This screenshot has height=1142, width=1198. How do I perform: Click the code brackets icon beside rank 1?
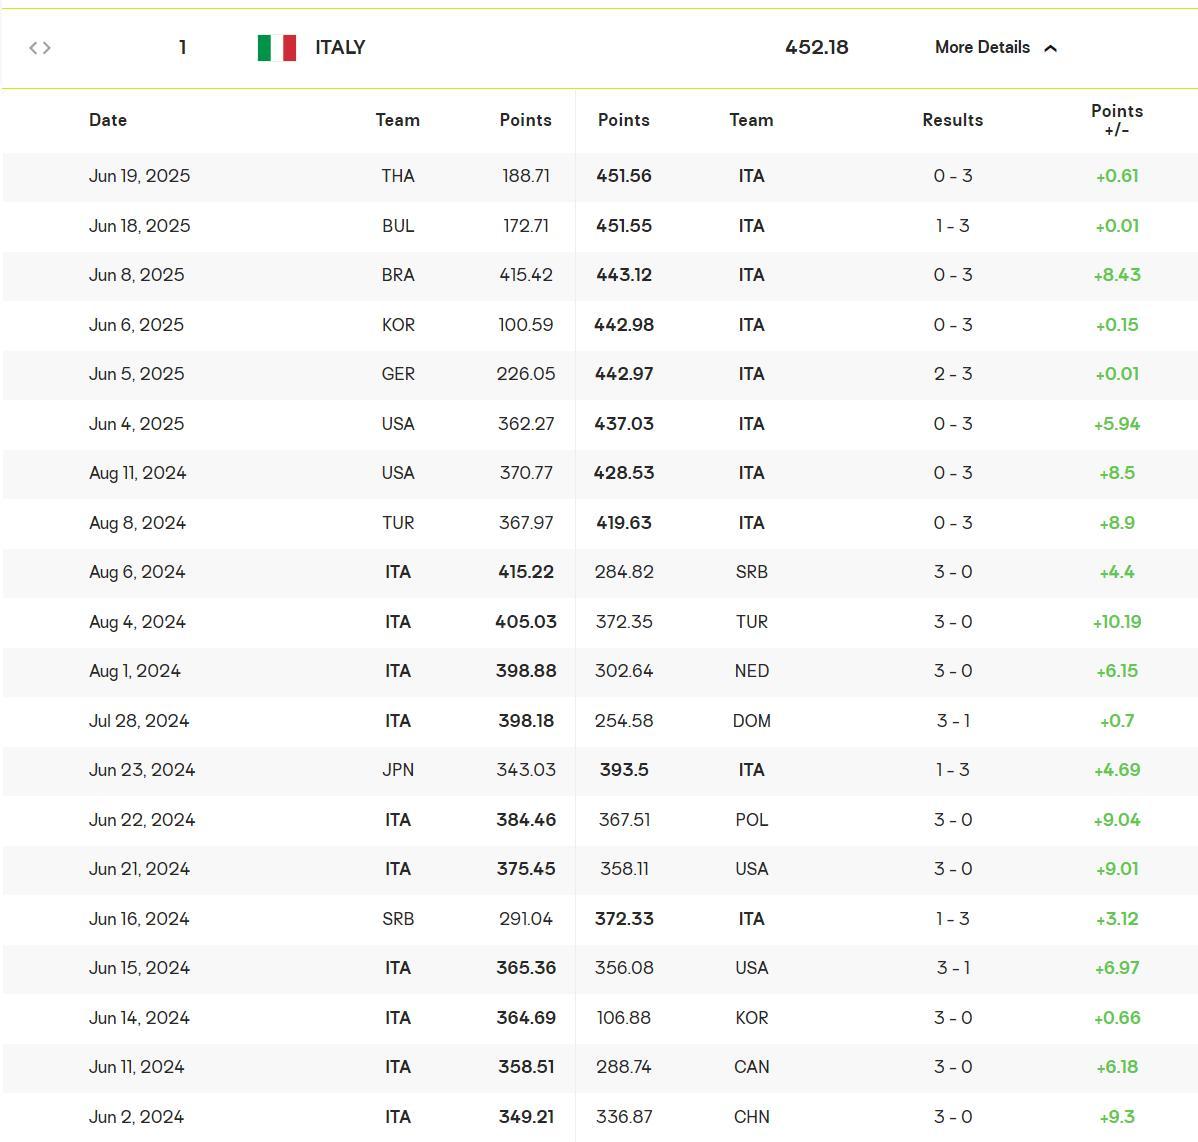(x=40, y=48)
